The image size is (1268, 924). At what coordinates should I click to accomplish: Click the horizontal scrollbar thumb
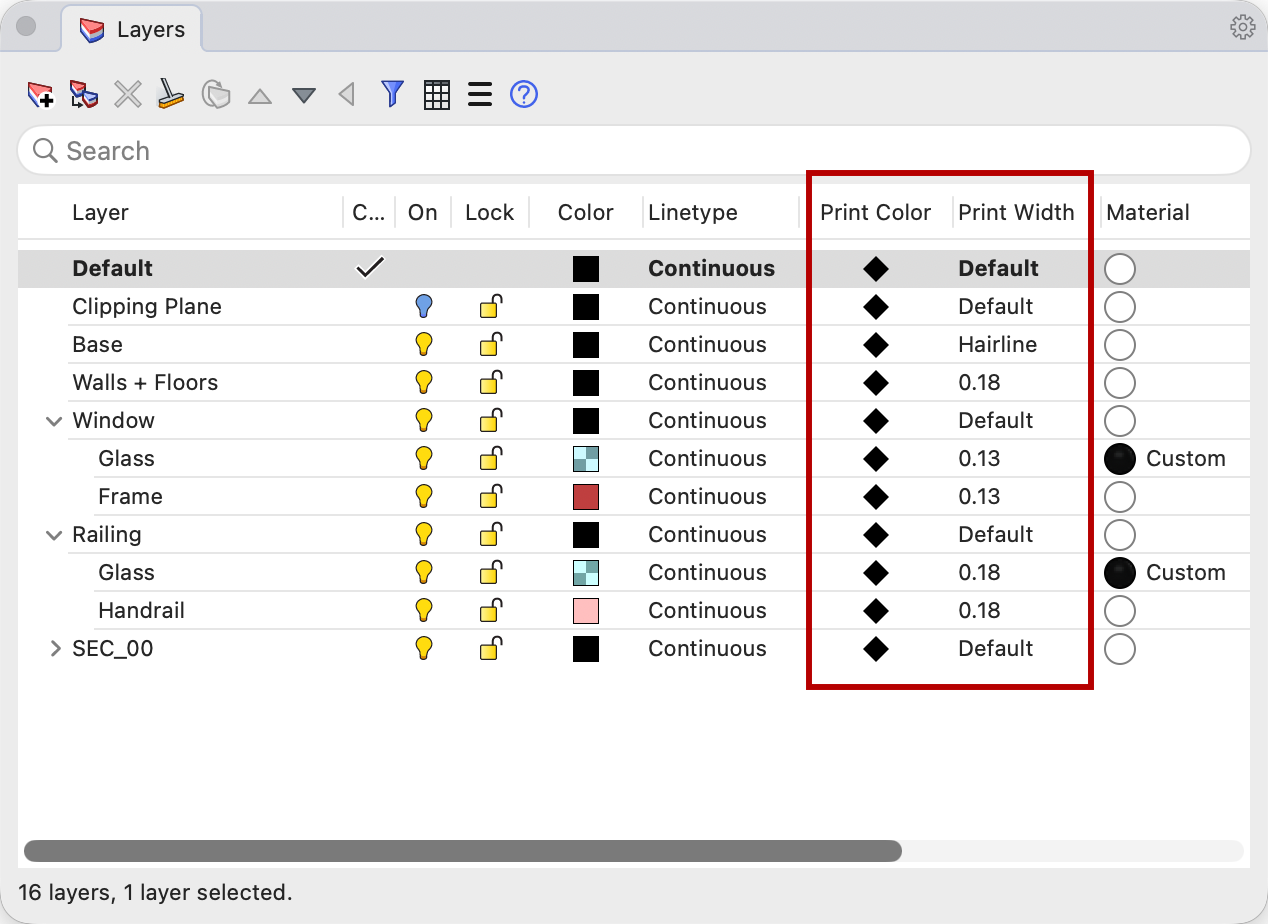pos(463,851)
